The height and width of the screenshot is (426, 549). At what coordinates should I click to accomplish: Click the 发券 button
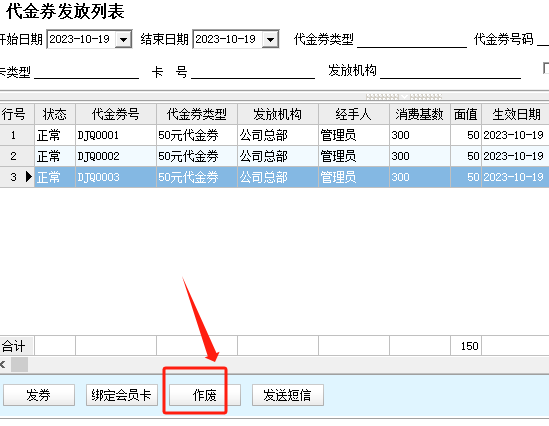pyautogui.click(x=39, y=395)
